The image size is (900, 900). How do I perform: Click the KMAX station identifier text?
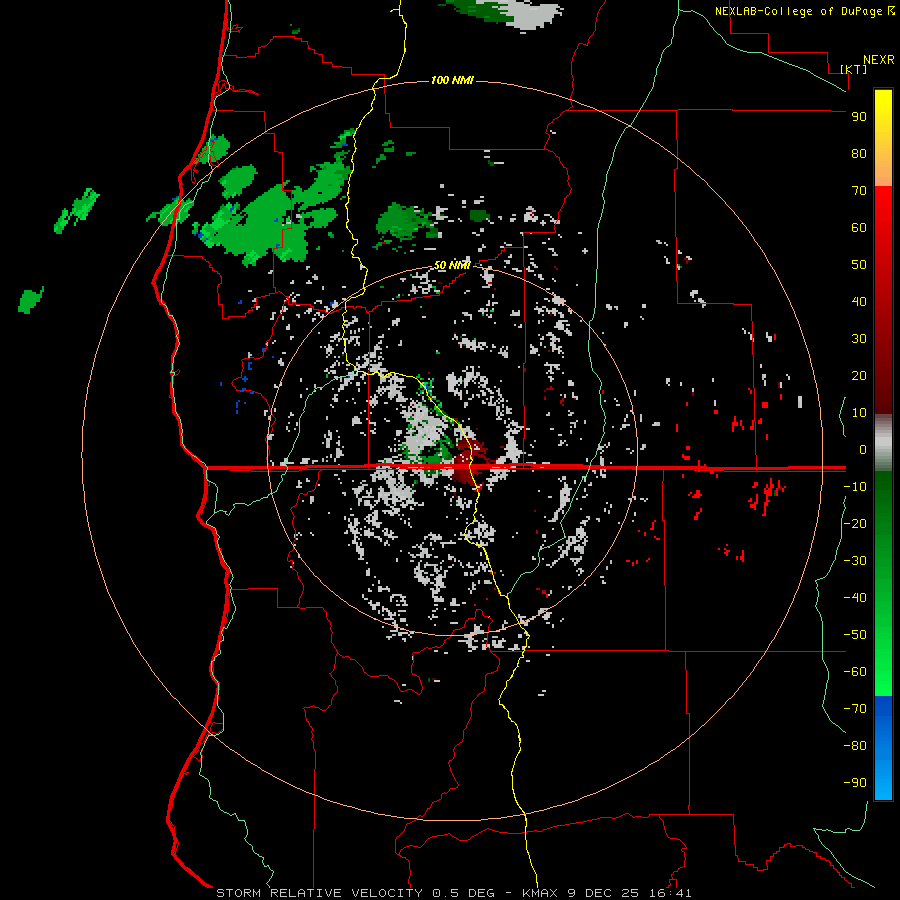541,893
